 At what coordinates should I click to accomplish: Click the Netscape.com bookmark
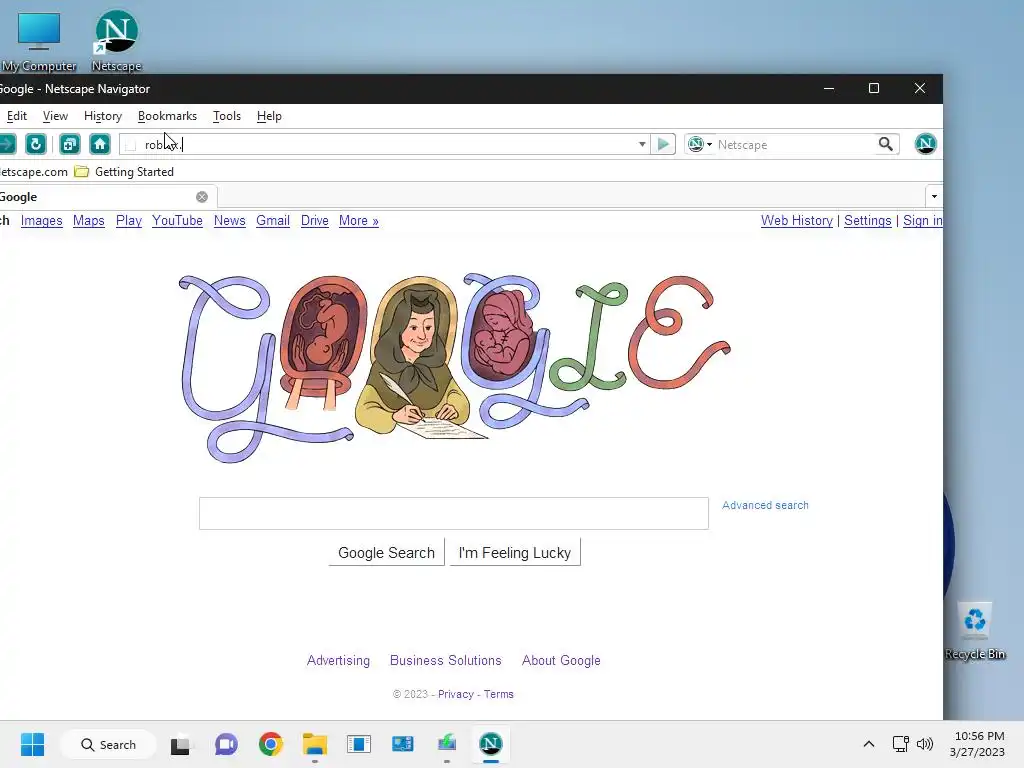[x=33, y=172]
